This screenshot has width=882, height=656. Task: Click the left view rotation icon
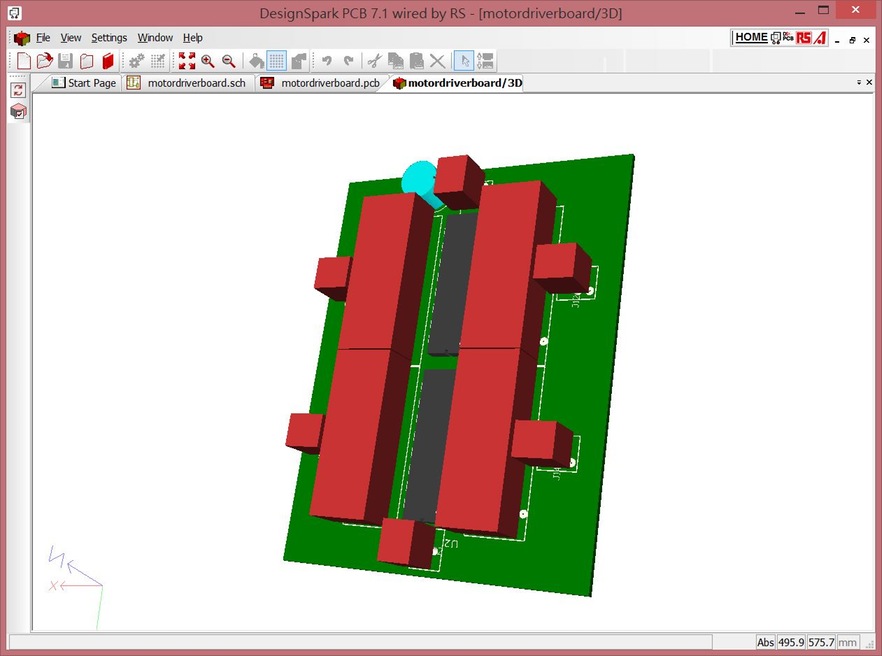pos(256,61)
